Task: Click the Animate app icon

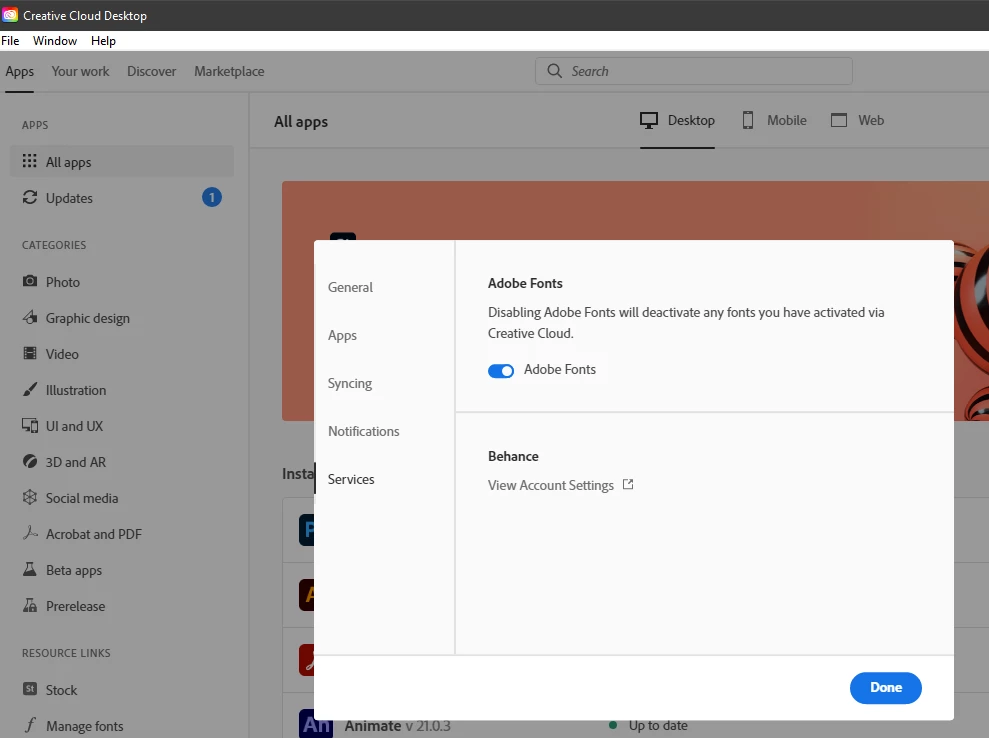Action: click(x=316, y=724)
